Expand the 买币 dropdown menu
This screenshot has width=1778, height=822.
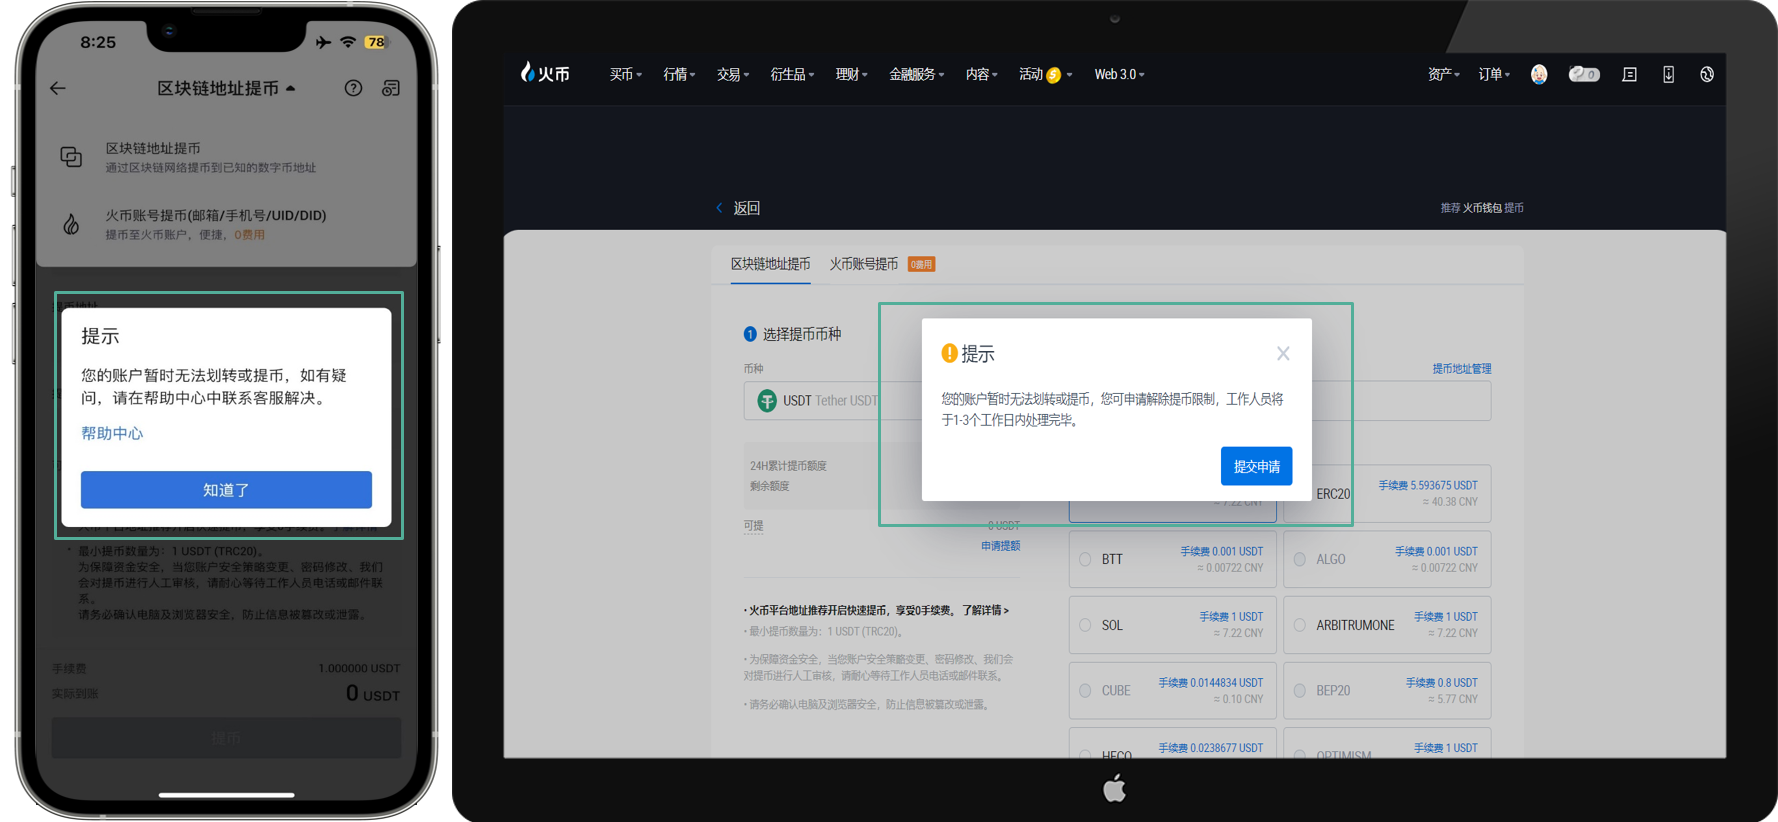pos(625,74)
